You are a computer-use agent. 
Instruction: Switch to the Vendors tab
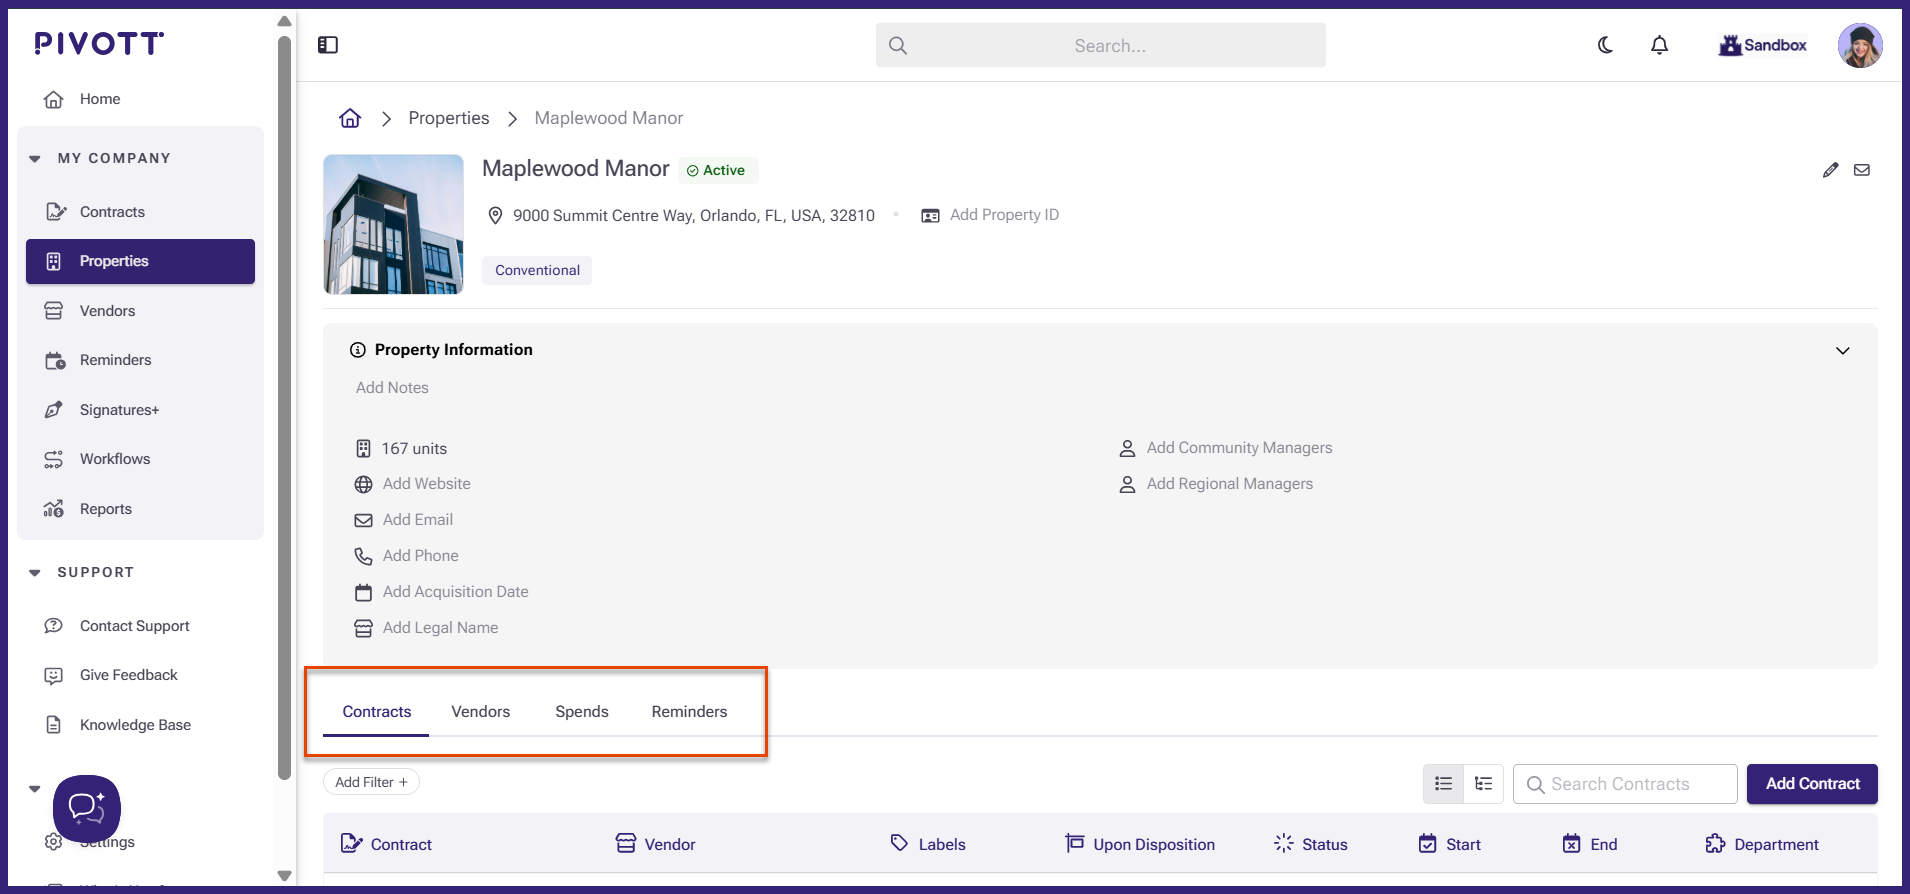[481, 712]
